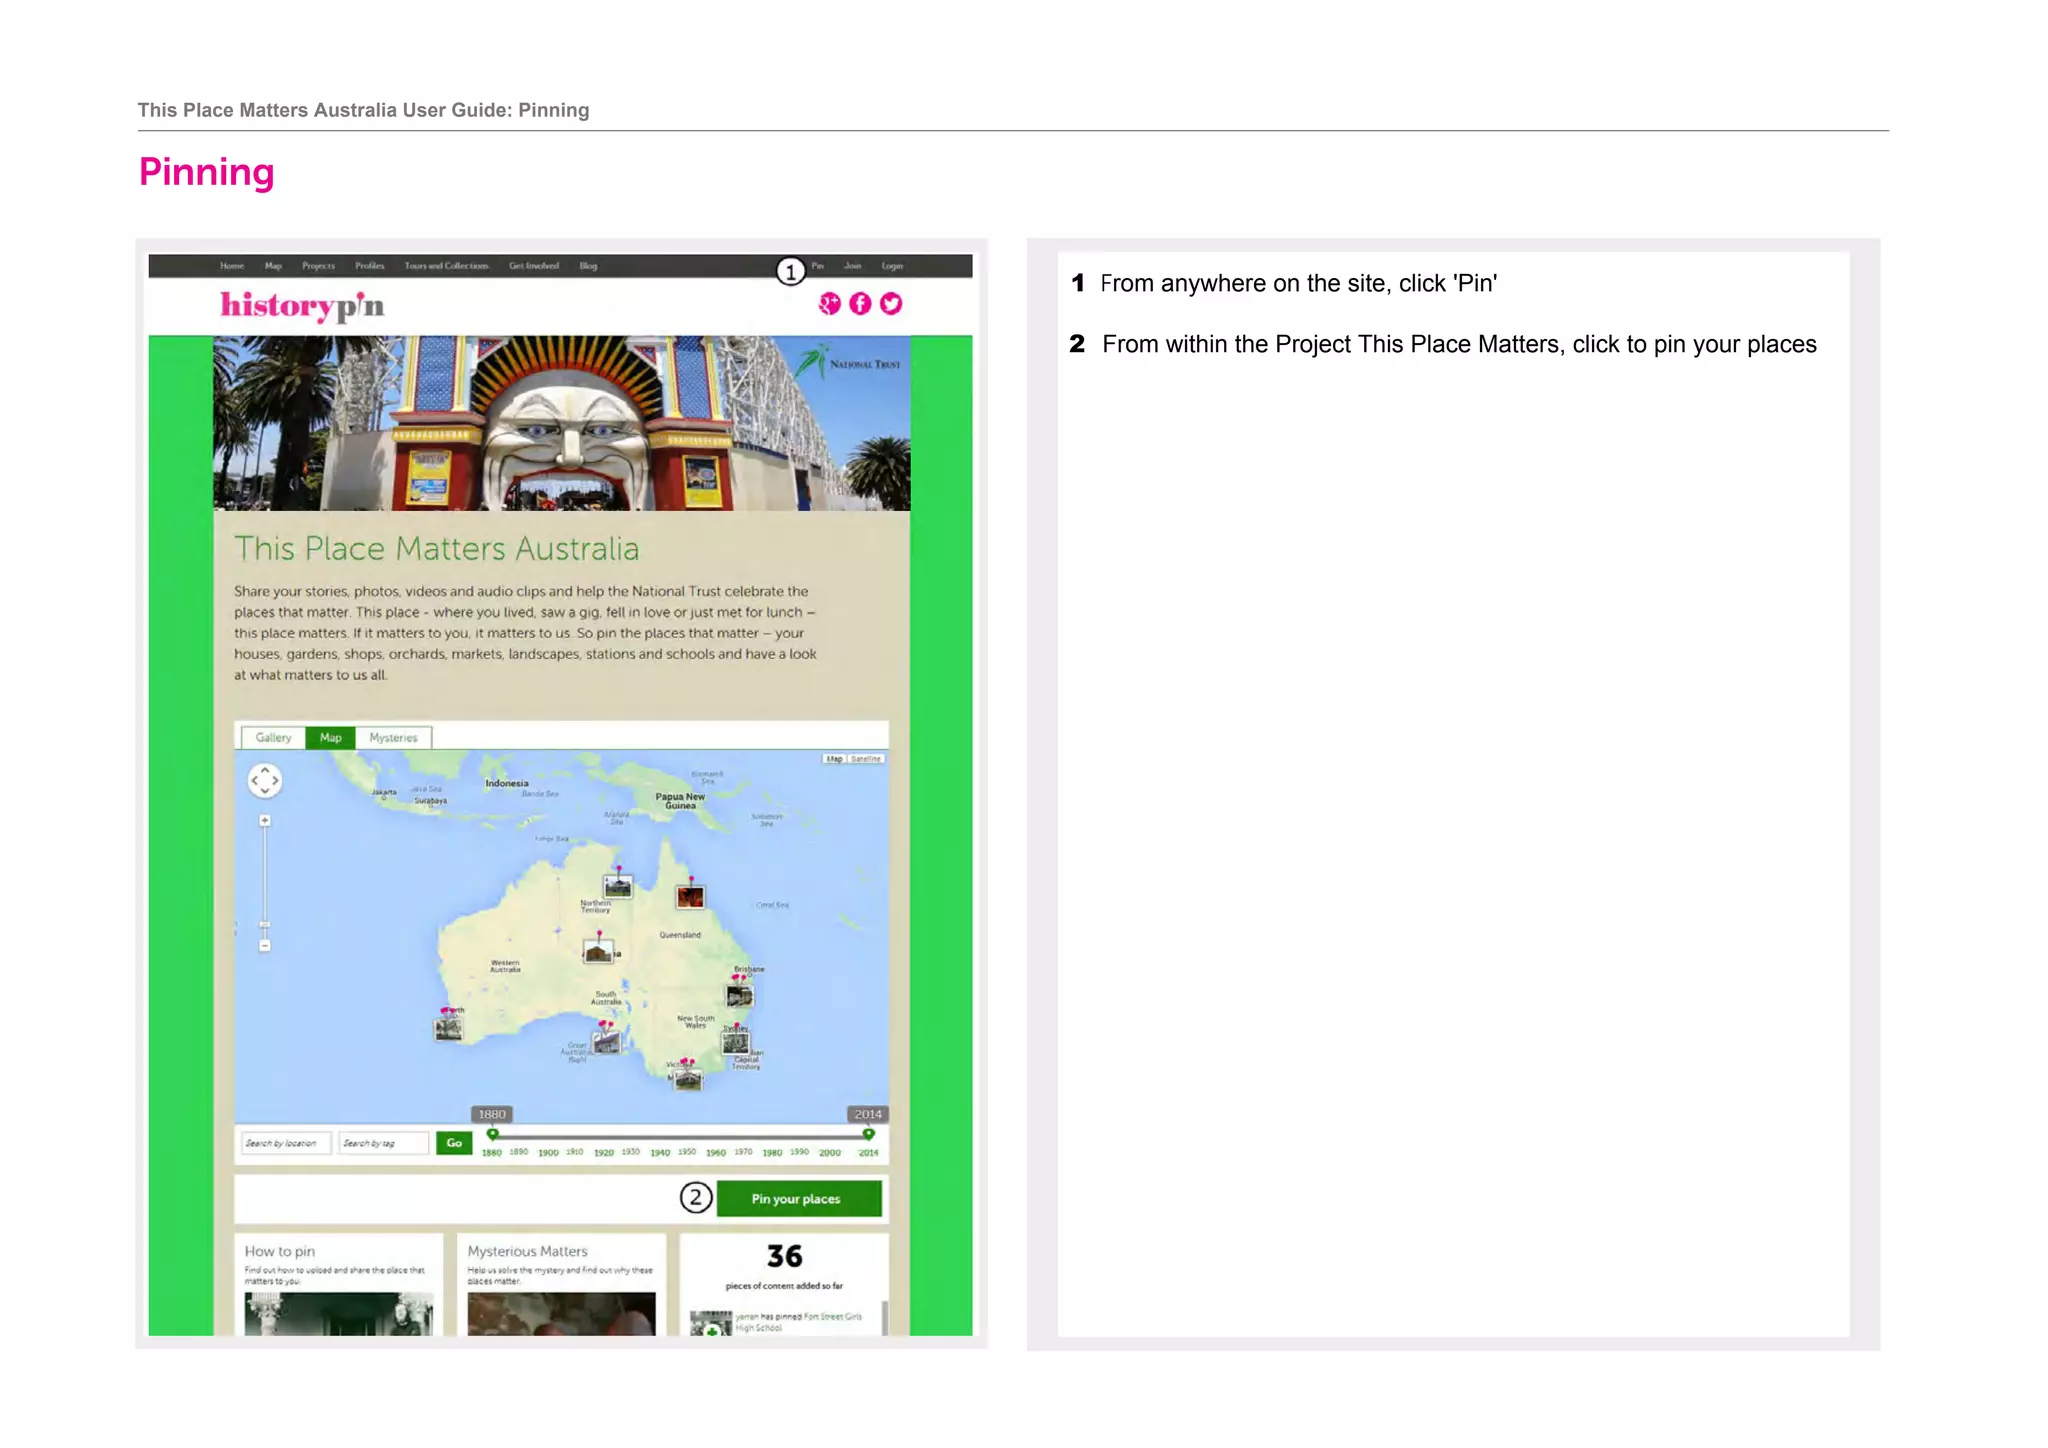
Task: Open the Perth photo pin
Action: coord(449,1029)
